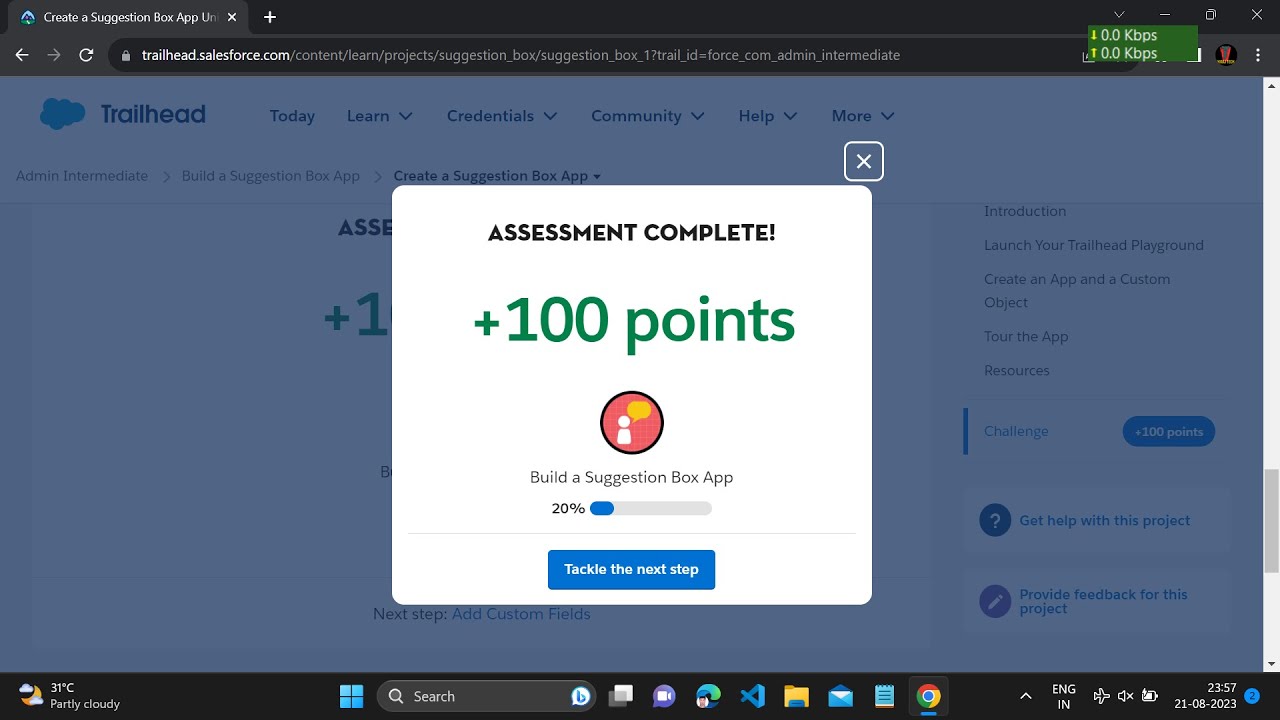The image size is (1280, 720).
Task: Click the network connection tray icon
Action: (1101, 696)
